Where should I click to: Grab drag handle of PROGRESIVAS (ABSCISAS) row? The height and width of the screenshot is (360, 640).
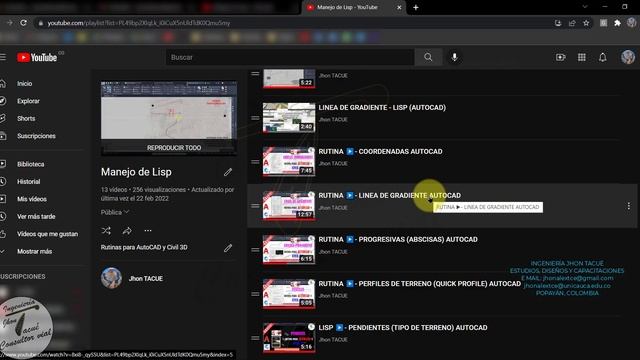point(255,250)
